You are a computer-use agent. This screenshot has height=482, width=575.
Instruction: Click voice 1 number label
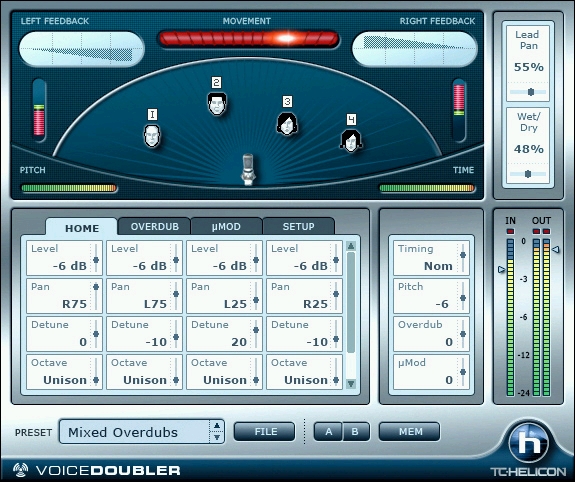tap(152, 114)
